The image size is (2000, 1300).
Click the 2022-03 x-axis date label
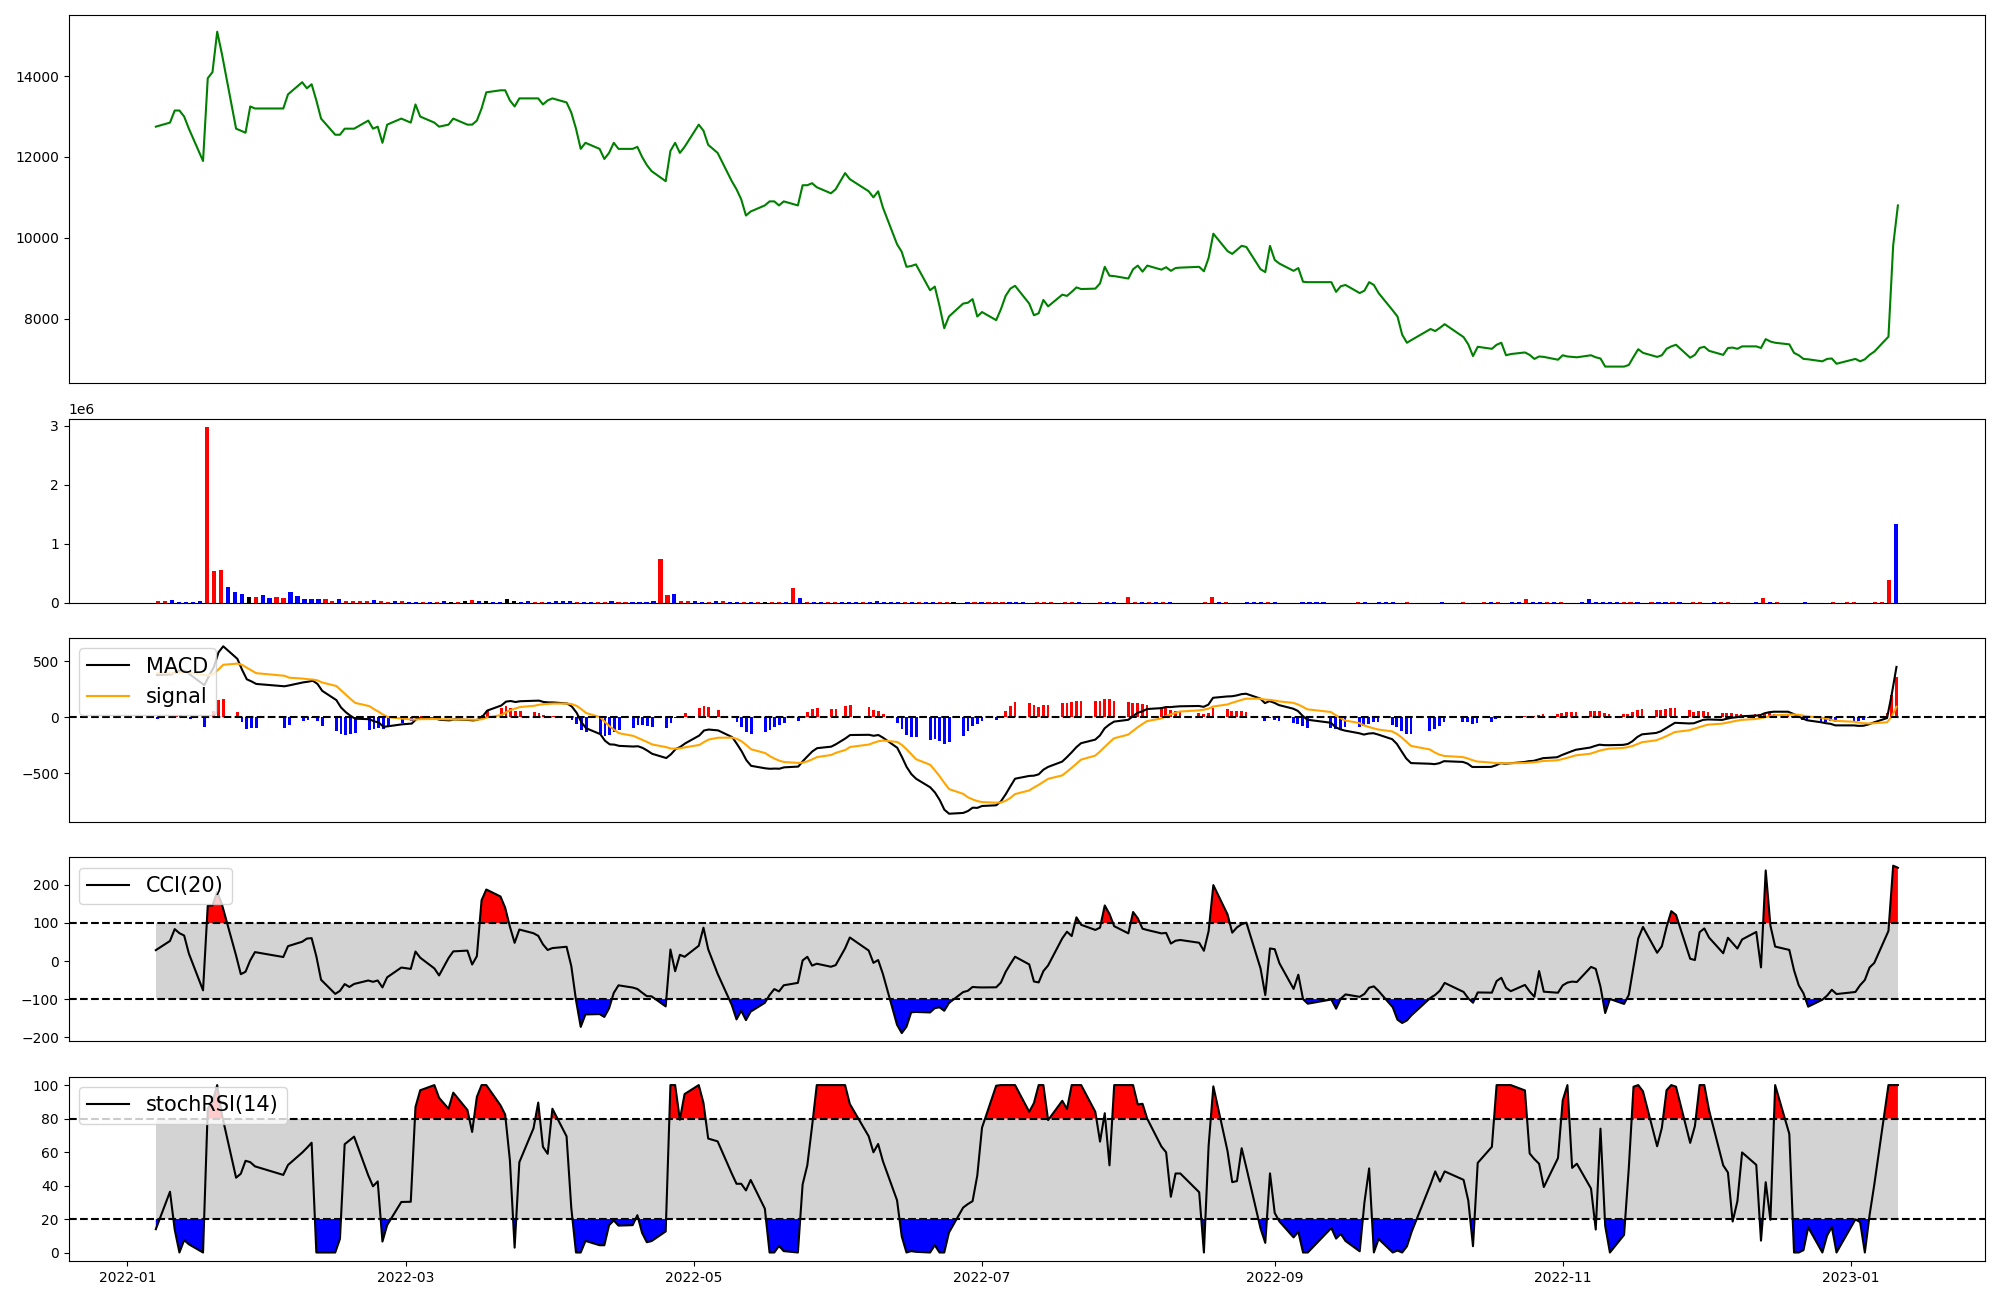pos(406,1277)
